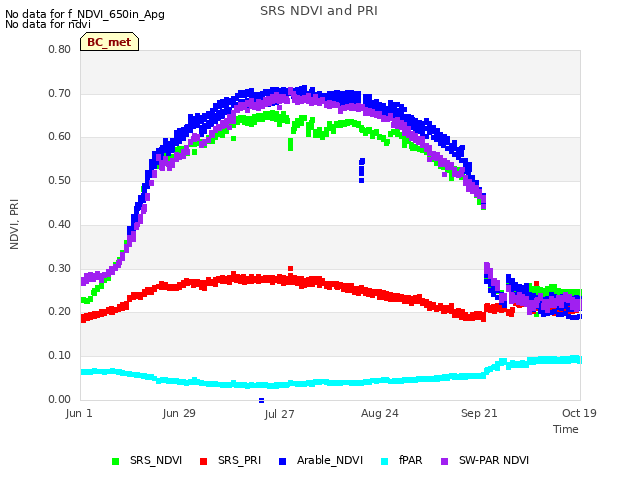
Task: Click the 0.60 y-axis tick value
Action: point(59,137)
